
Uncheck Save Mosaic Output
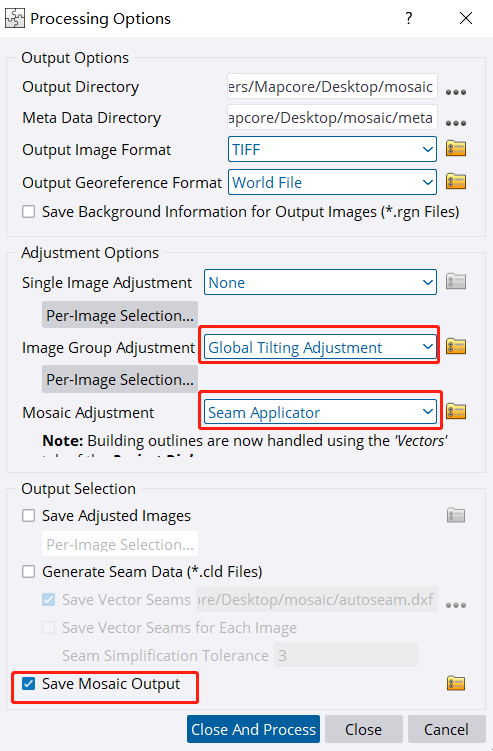pos(29,683)
